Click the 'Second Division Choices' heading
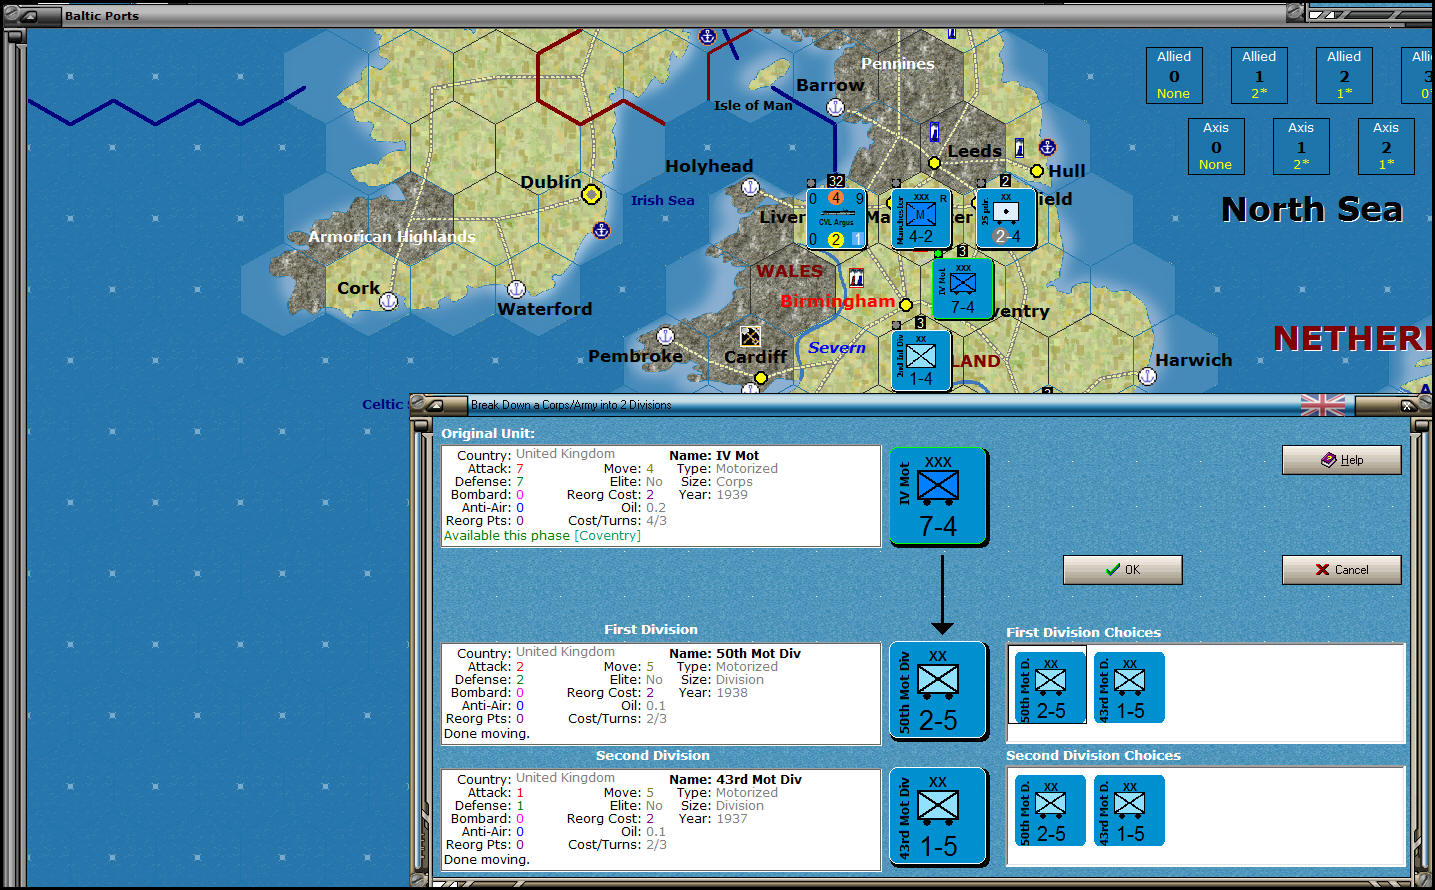Viewport: 1435px width, 890px height. point(1093,756)
